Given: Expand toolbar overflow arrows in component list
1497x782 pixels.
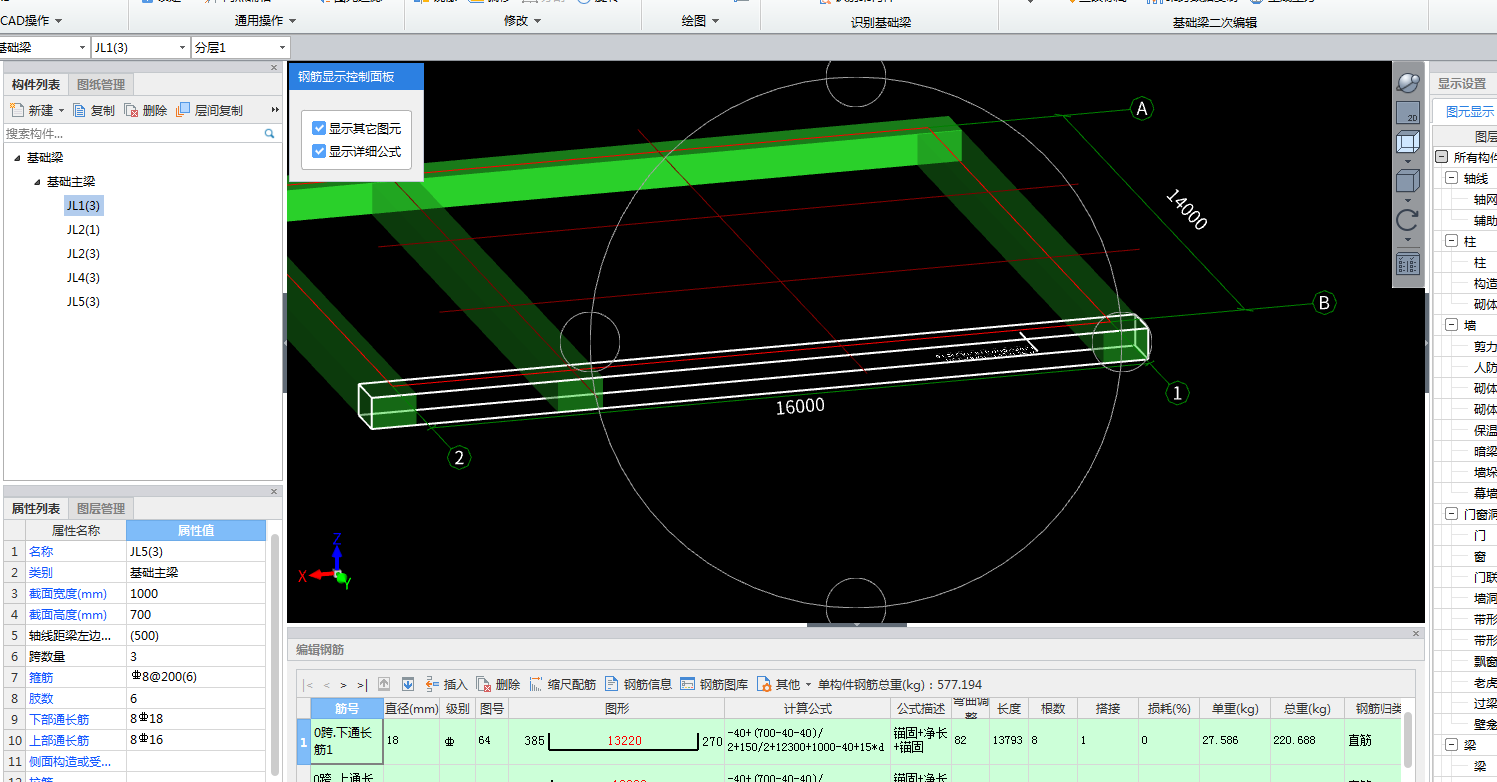Looking at the screenshot, I should point(275,110).
